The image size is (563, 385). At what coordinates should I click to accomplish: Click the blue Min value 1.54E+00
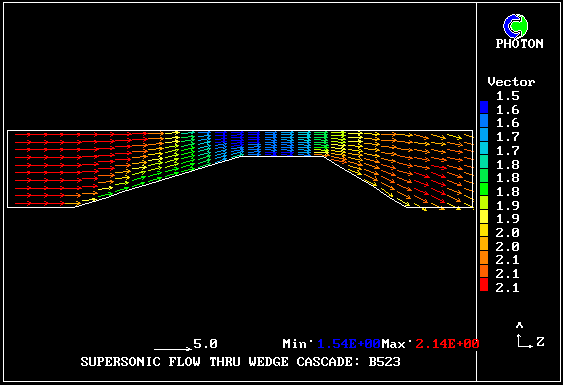click(x=349, y=344)
